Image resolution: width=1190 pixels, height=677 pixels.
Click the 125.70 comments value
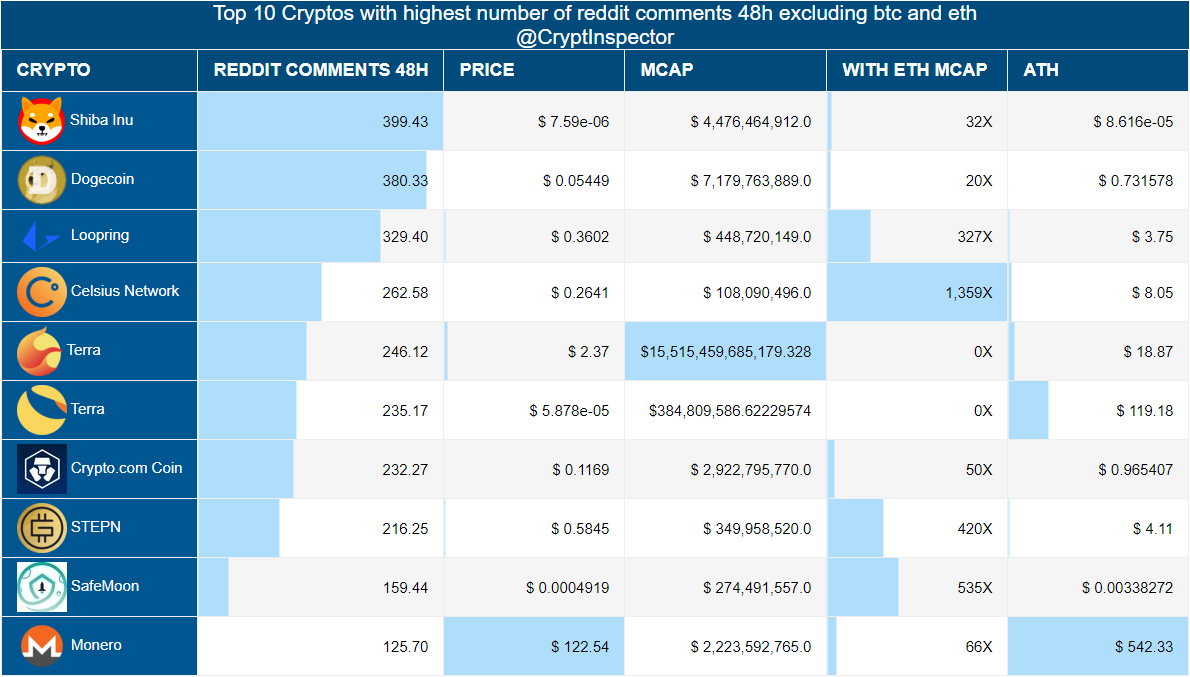[x=405, y=647]
